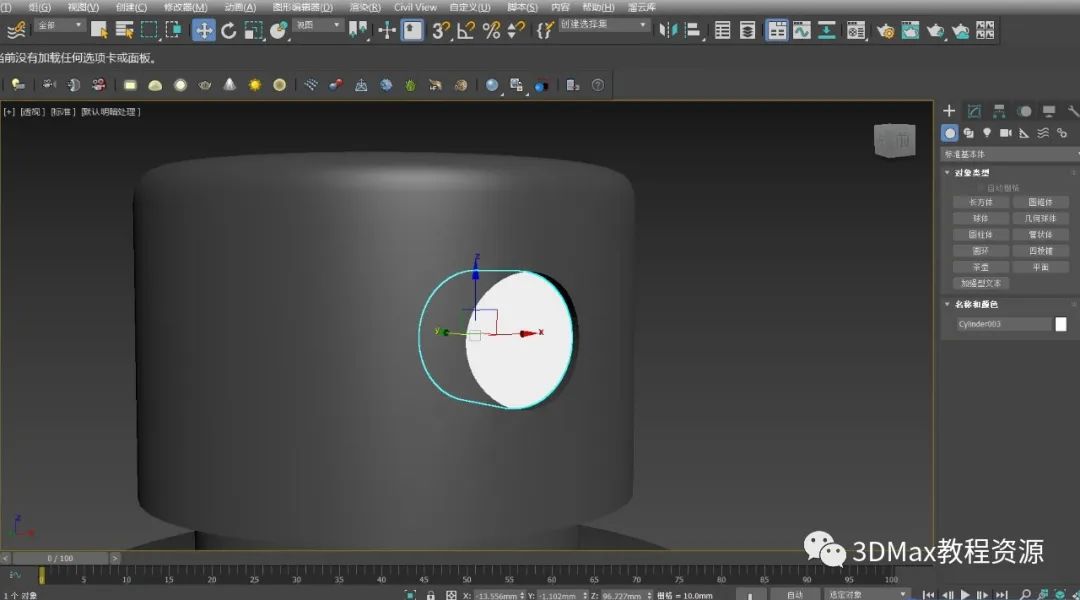Viewport: 1080px width, 600px height.
Task: Switch to the Modify panel tab
Action: click(x=973, y=111)
